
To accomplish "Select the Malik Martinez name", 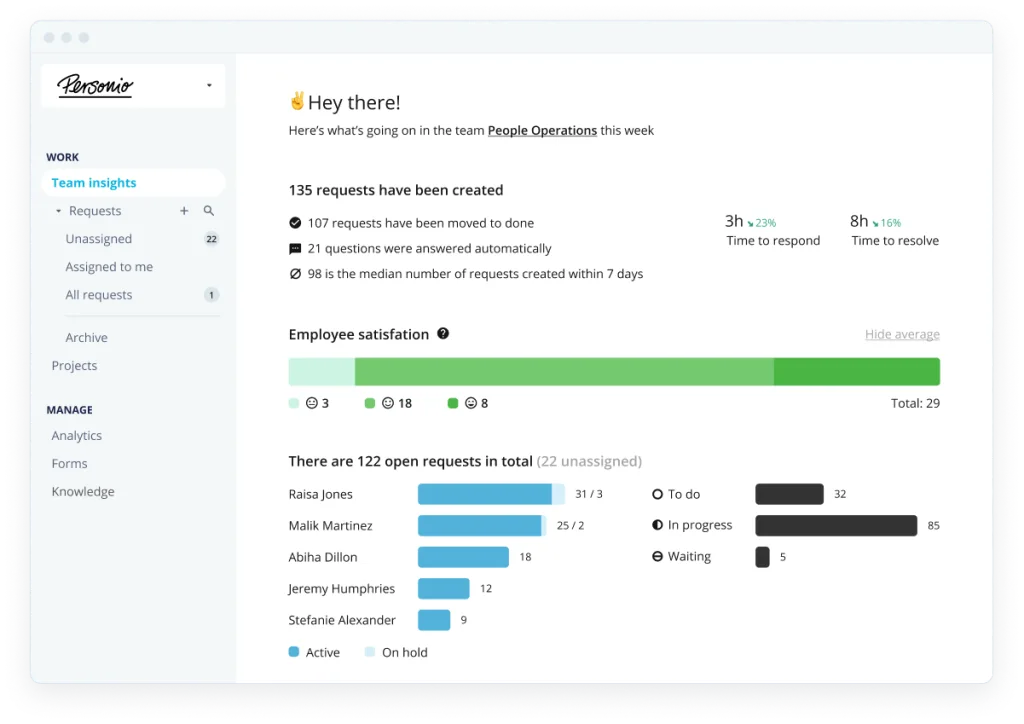I will click(x=330, y=526).
